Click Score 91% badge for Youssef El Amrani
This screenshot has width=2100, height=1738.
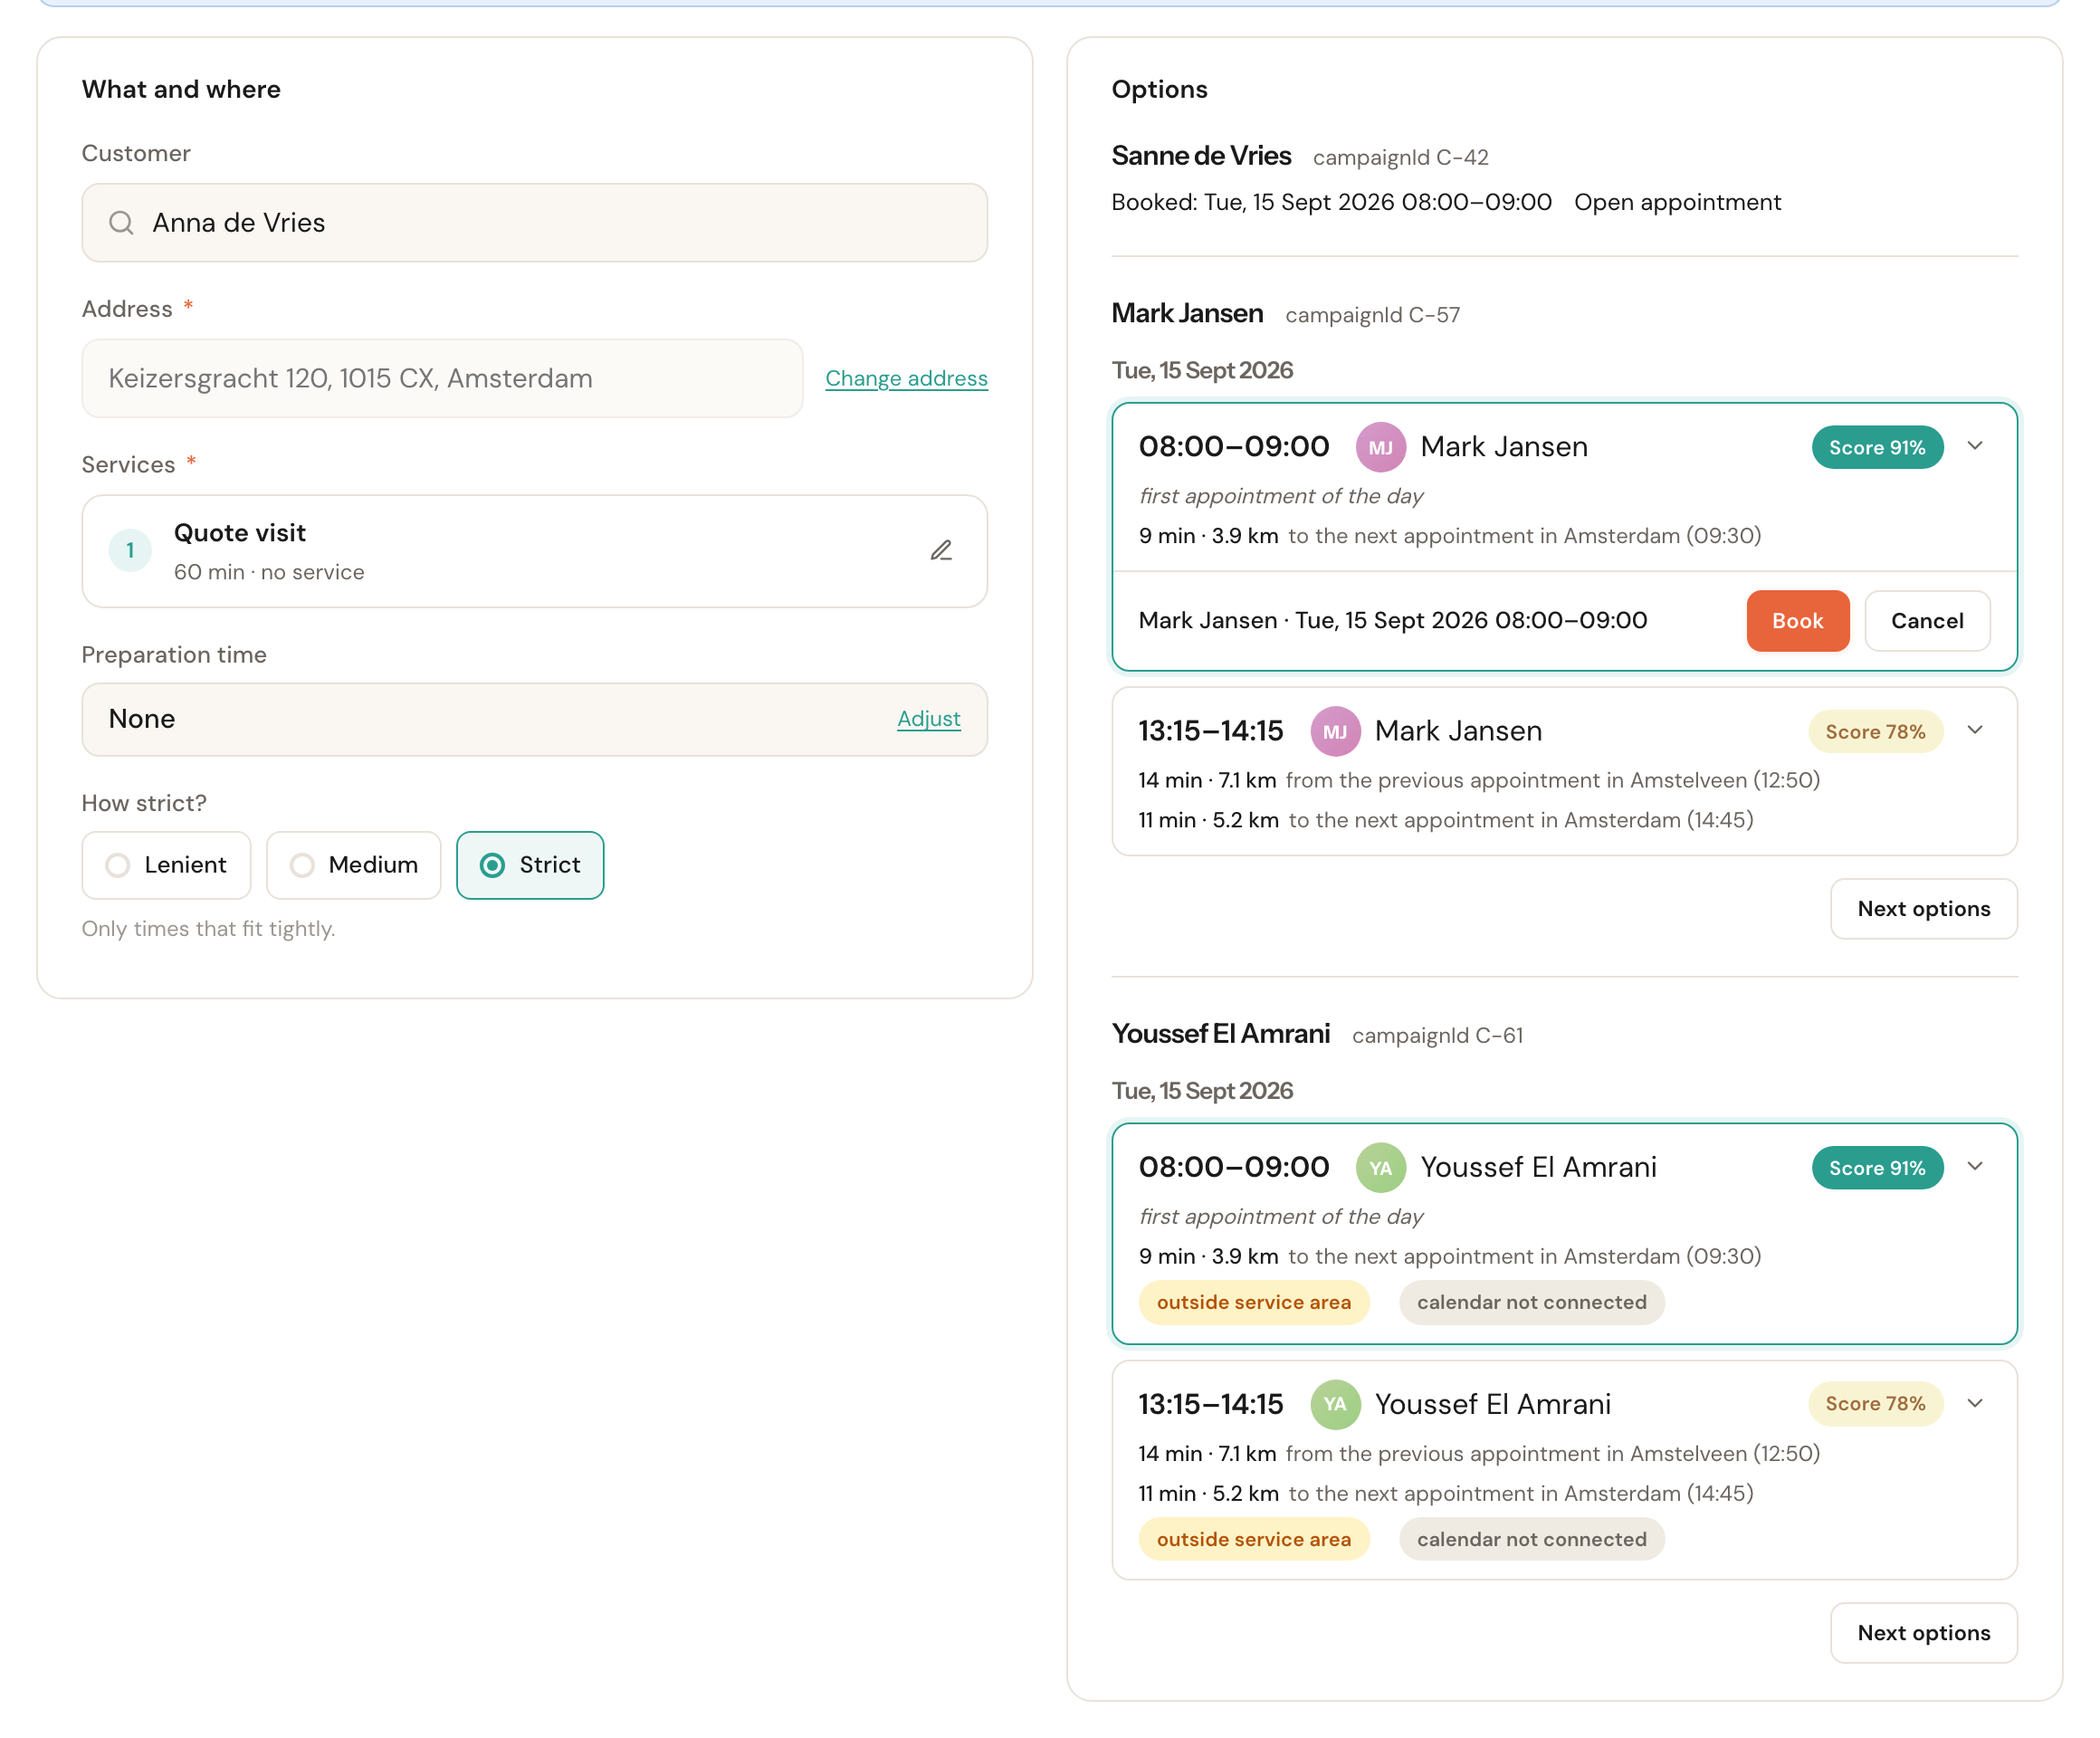click(1877, 1167)
